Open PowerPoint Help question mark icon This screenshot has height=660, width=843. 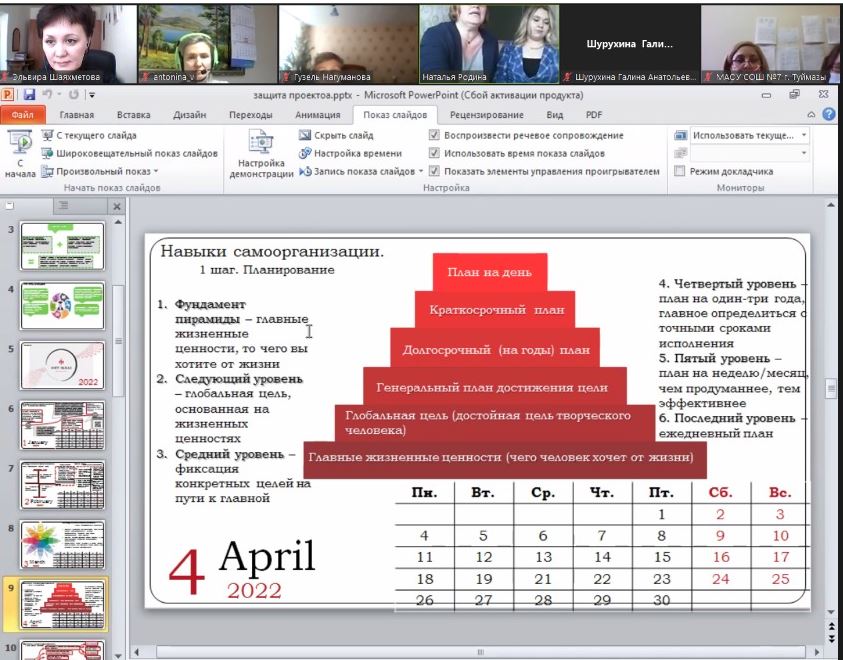point(829,114)
